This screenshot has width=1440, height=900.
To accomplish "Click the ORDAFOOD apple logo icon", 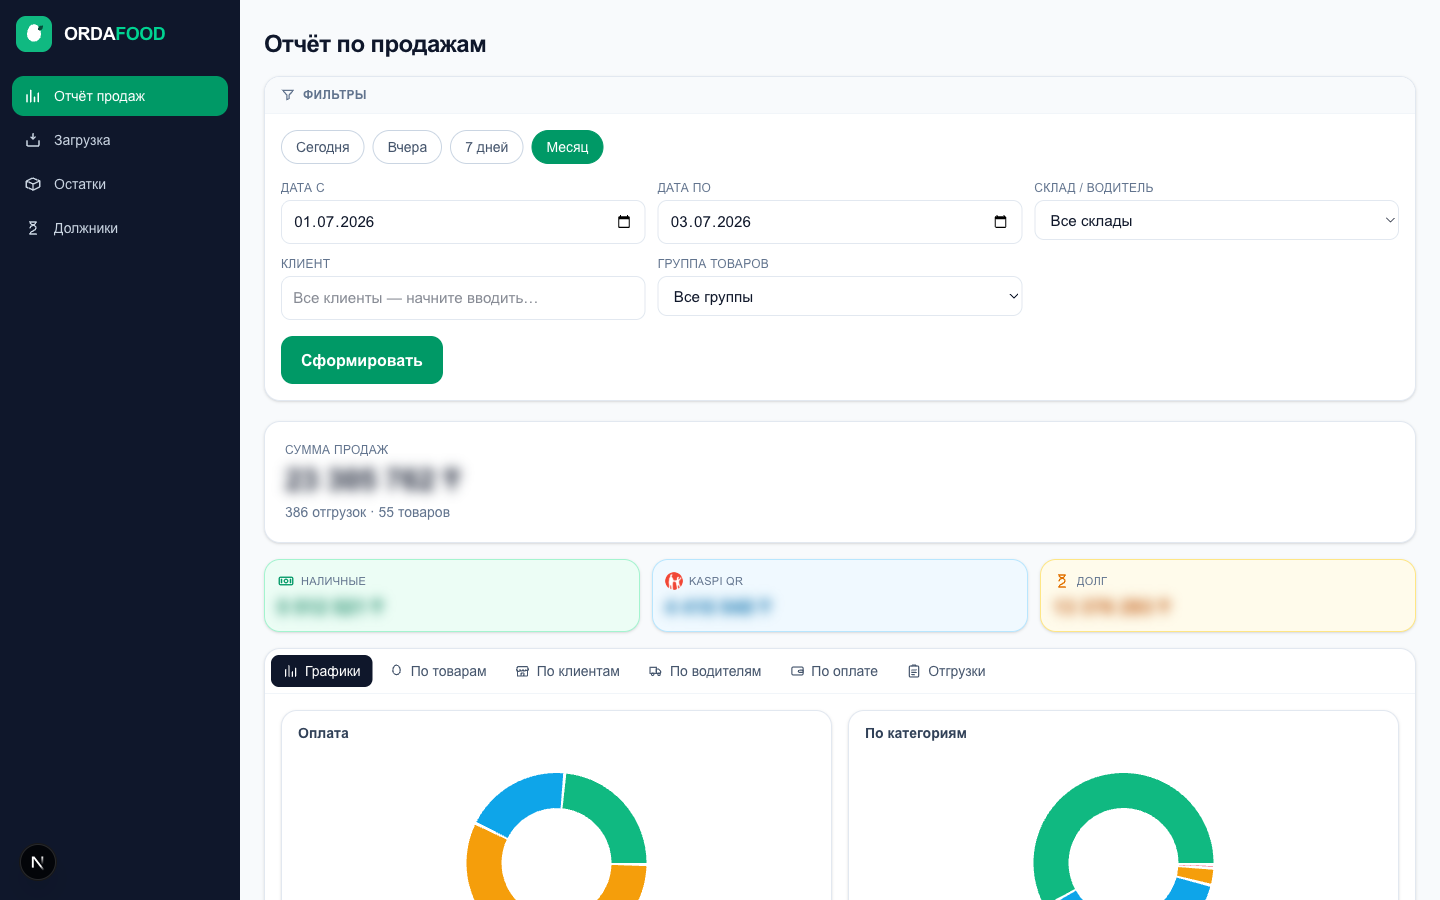I will (x=34, y=34).
